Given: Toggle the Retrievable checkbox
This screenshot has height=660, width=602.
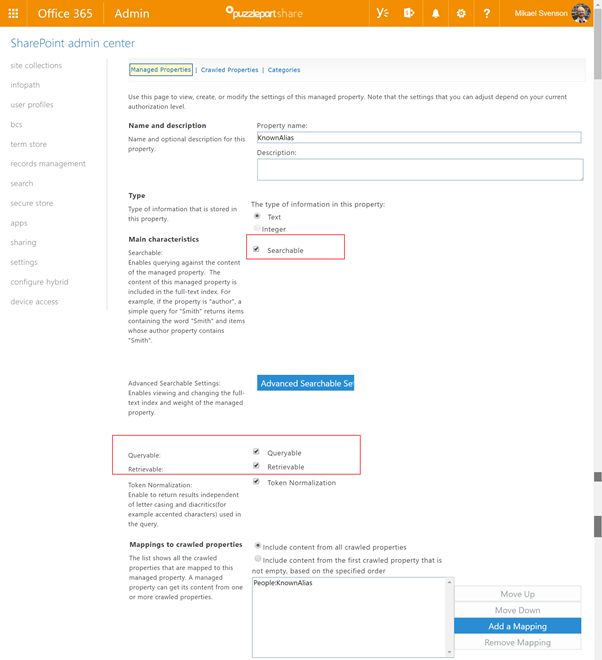Looking at the screenshot, I should 256,466.
